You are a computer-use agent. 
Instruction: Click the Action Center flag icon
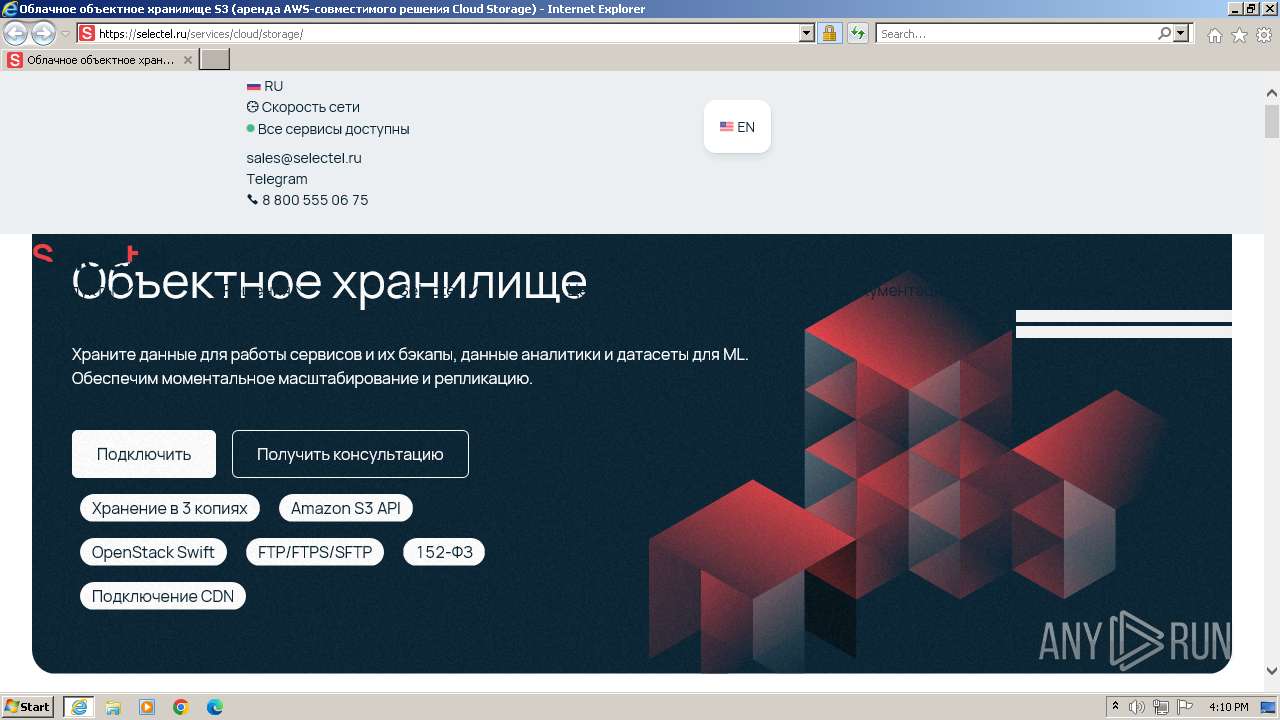[1183, 707]
